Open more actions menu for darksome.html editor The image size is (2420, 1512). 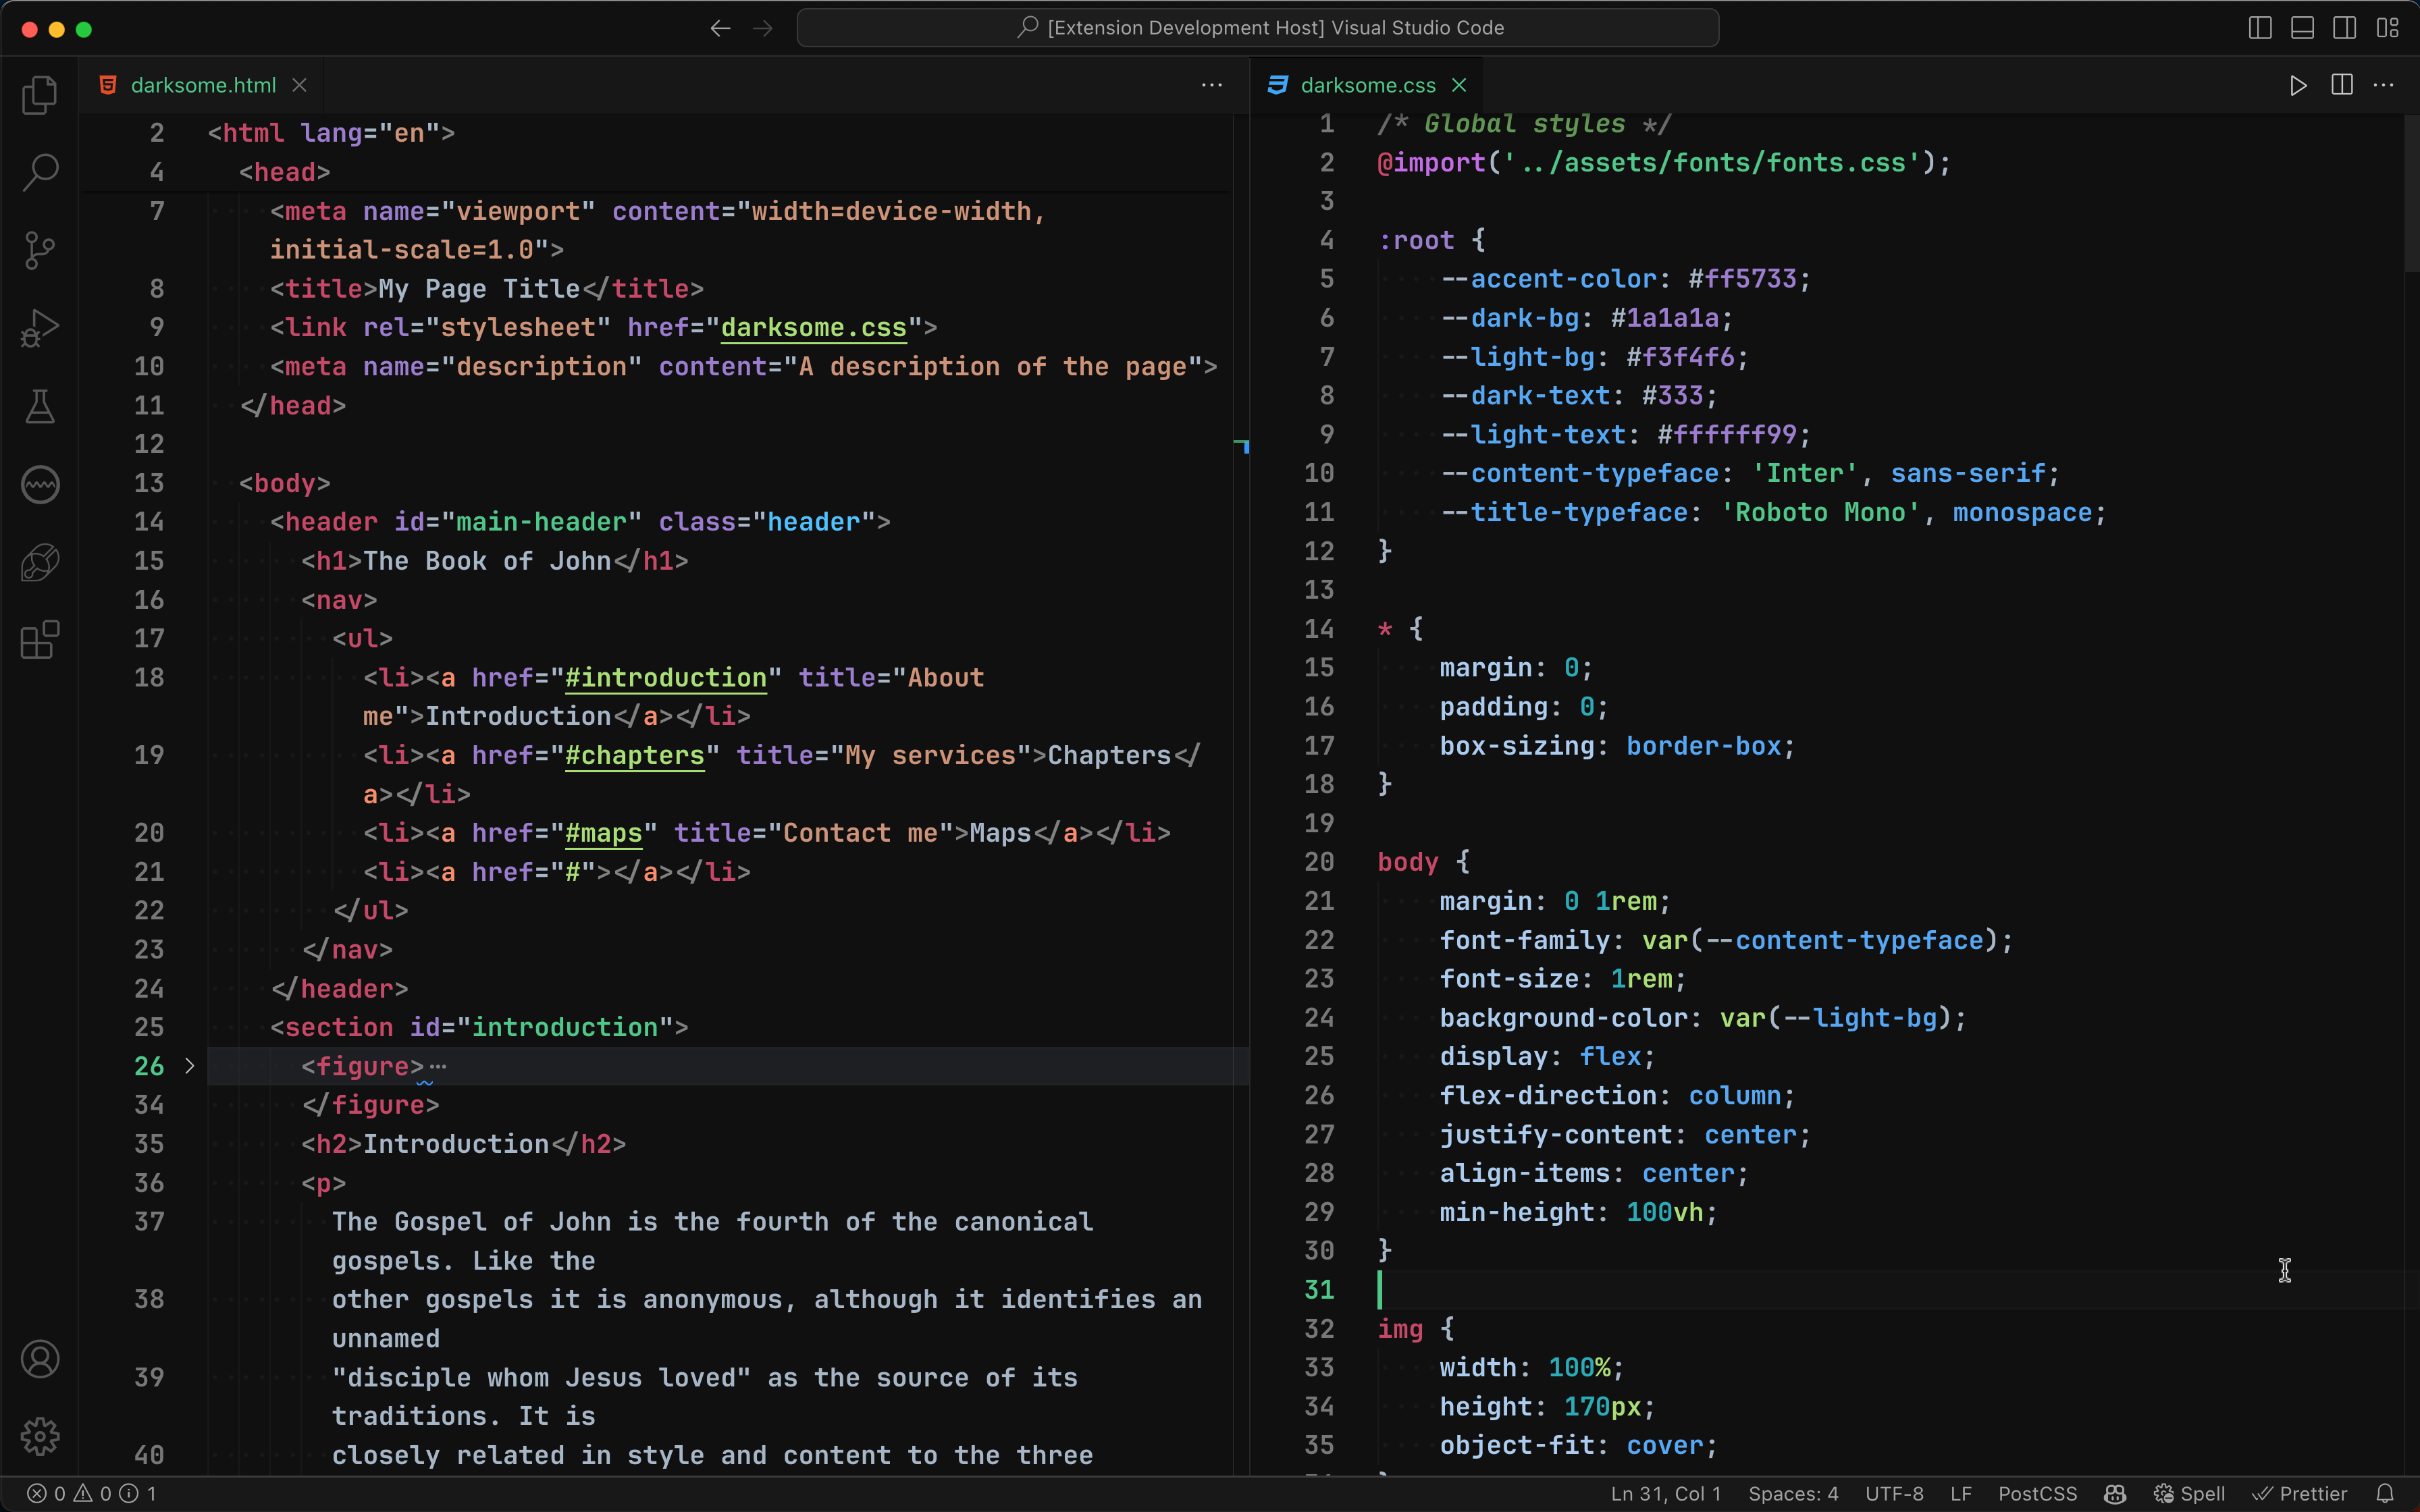tap(1211, 85)
